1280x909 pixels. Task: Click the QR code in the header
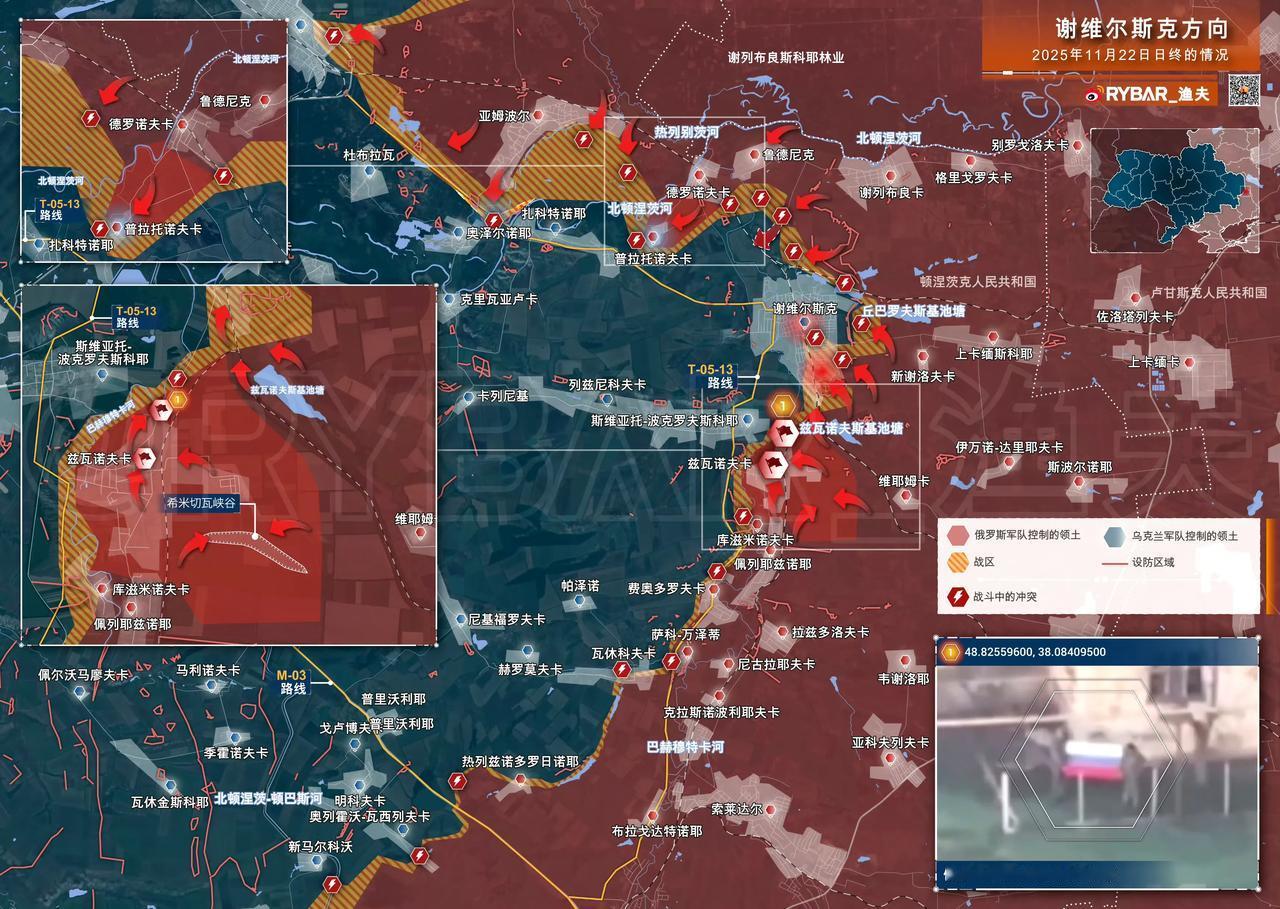tap(1243, 90)
